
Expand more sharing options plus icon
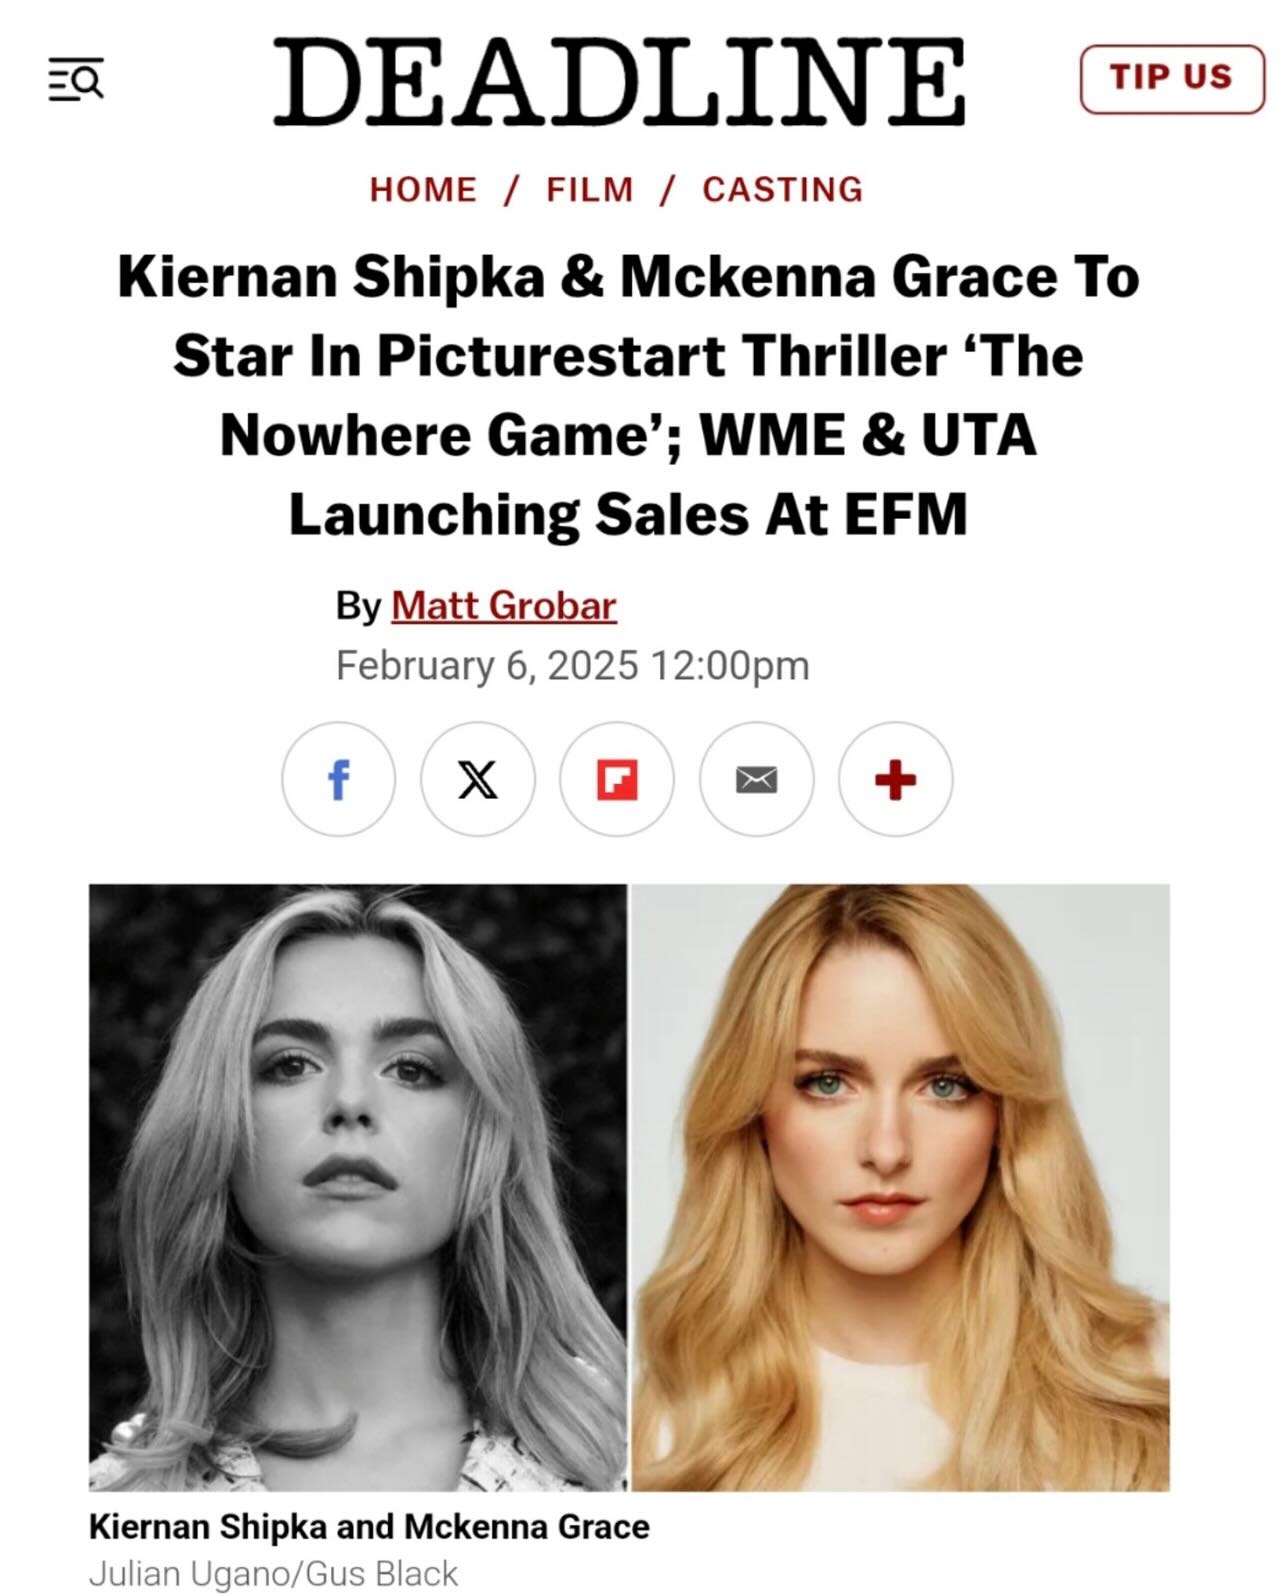pos(895,779)
